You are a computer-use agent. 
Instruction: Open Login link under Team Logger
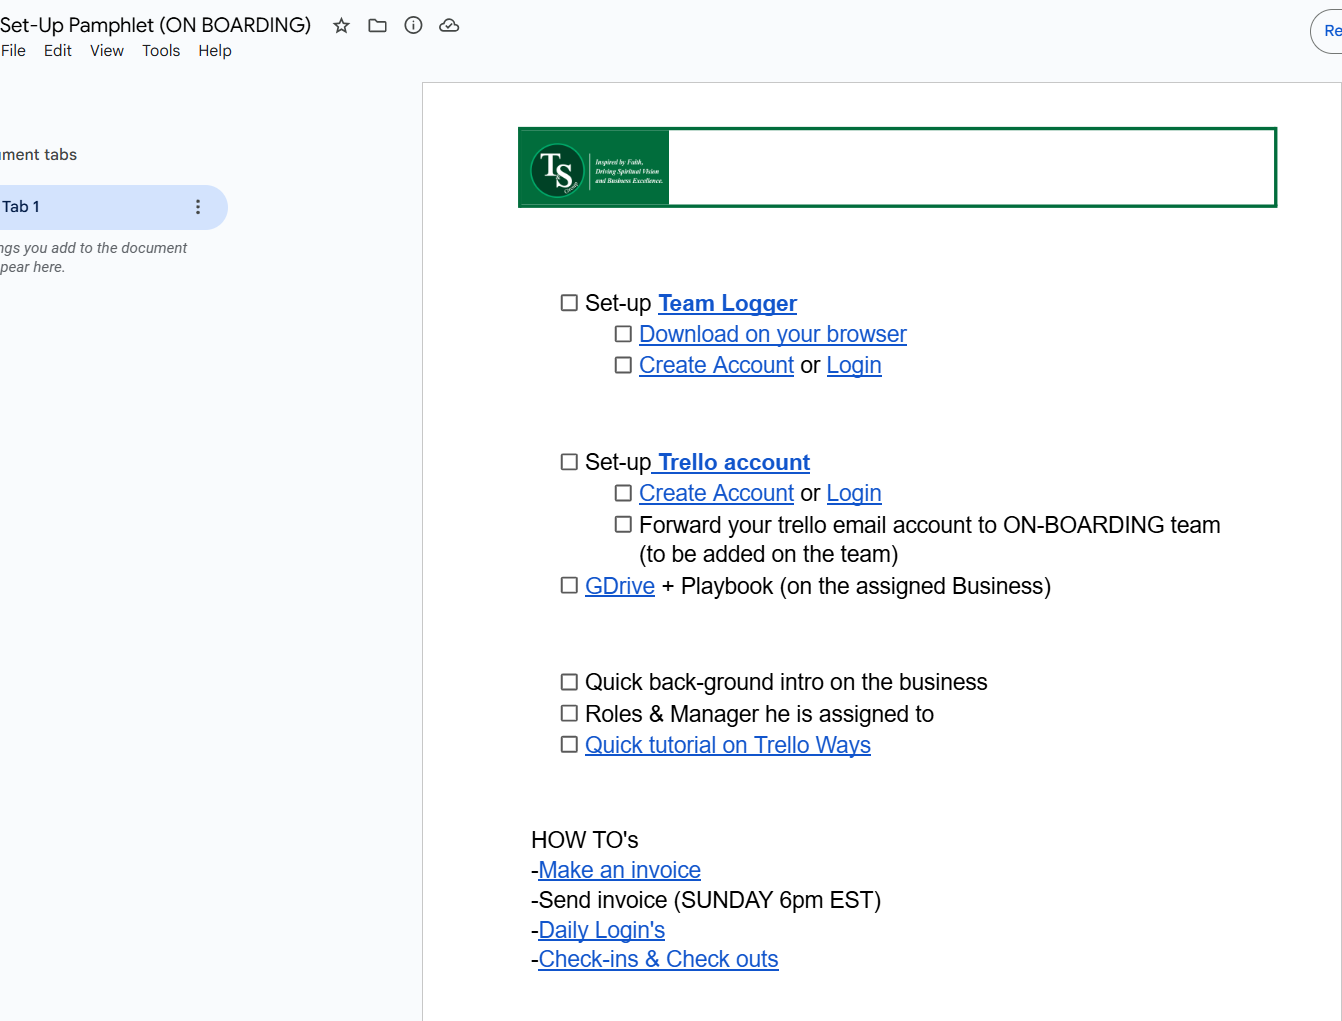point(854,365)
